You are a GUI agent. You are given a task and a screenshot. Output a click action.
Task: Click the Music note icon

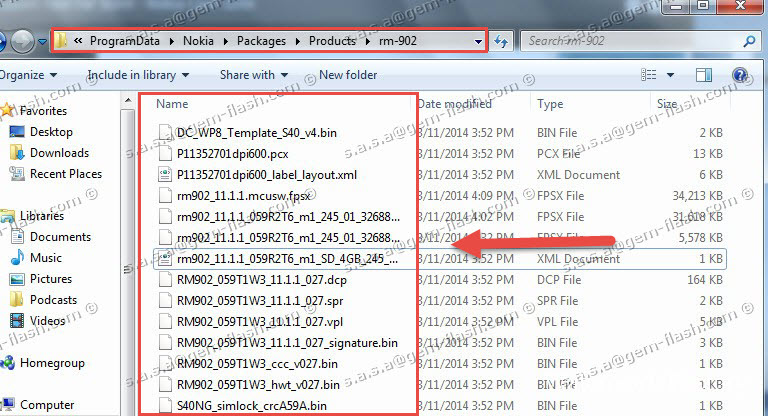tap(17, 257)
